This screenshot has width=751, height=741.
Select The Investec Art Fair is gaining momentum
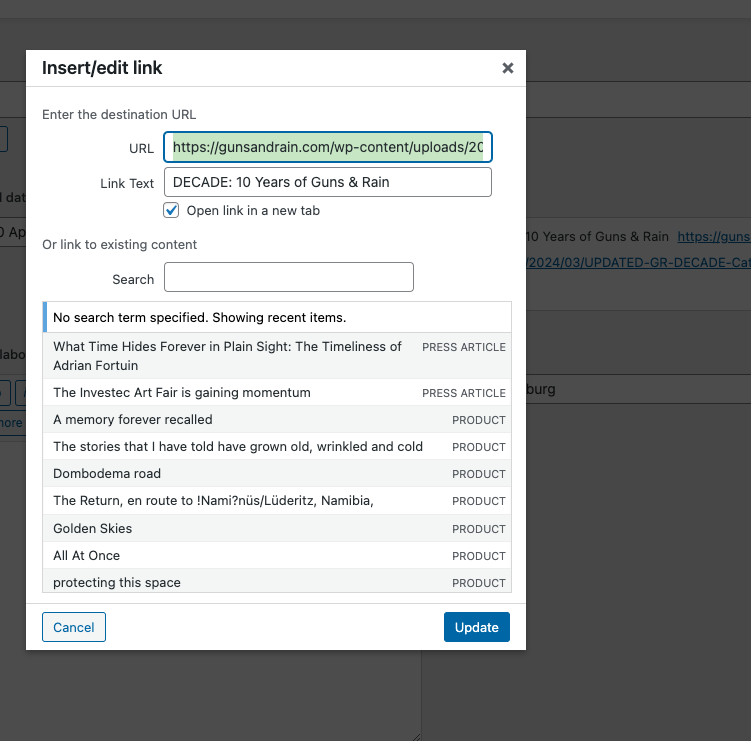(182, 392)
